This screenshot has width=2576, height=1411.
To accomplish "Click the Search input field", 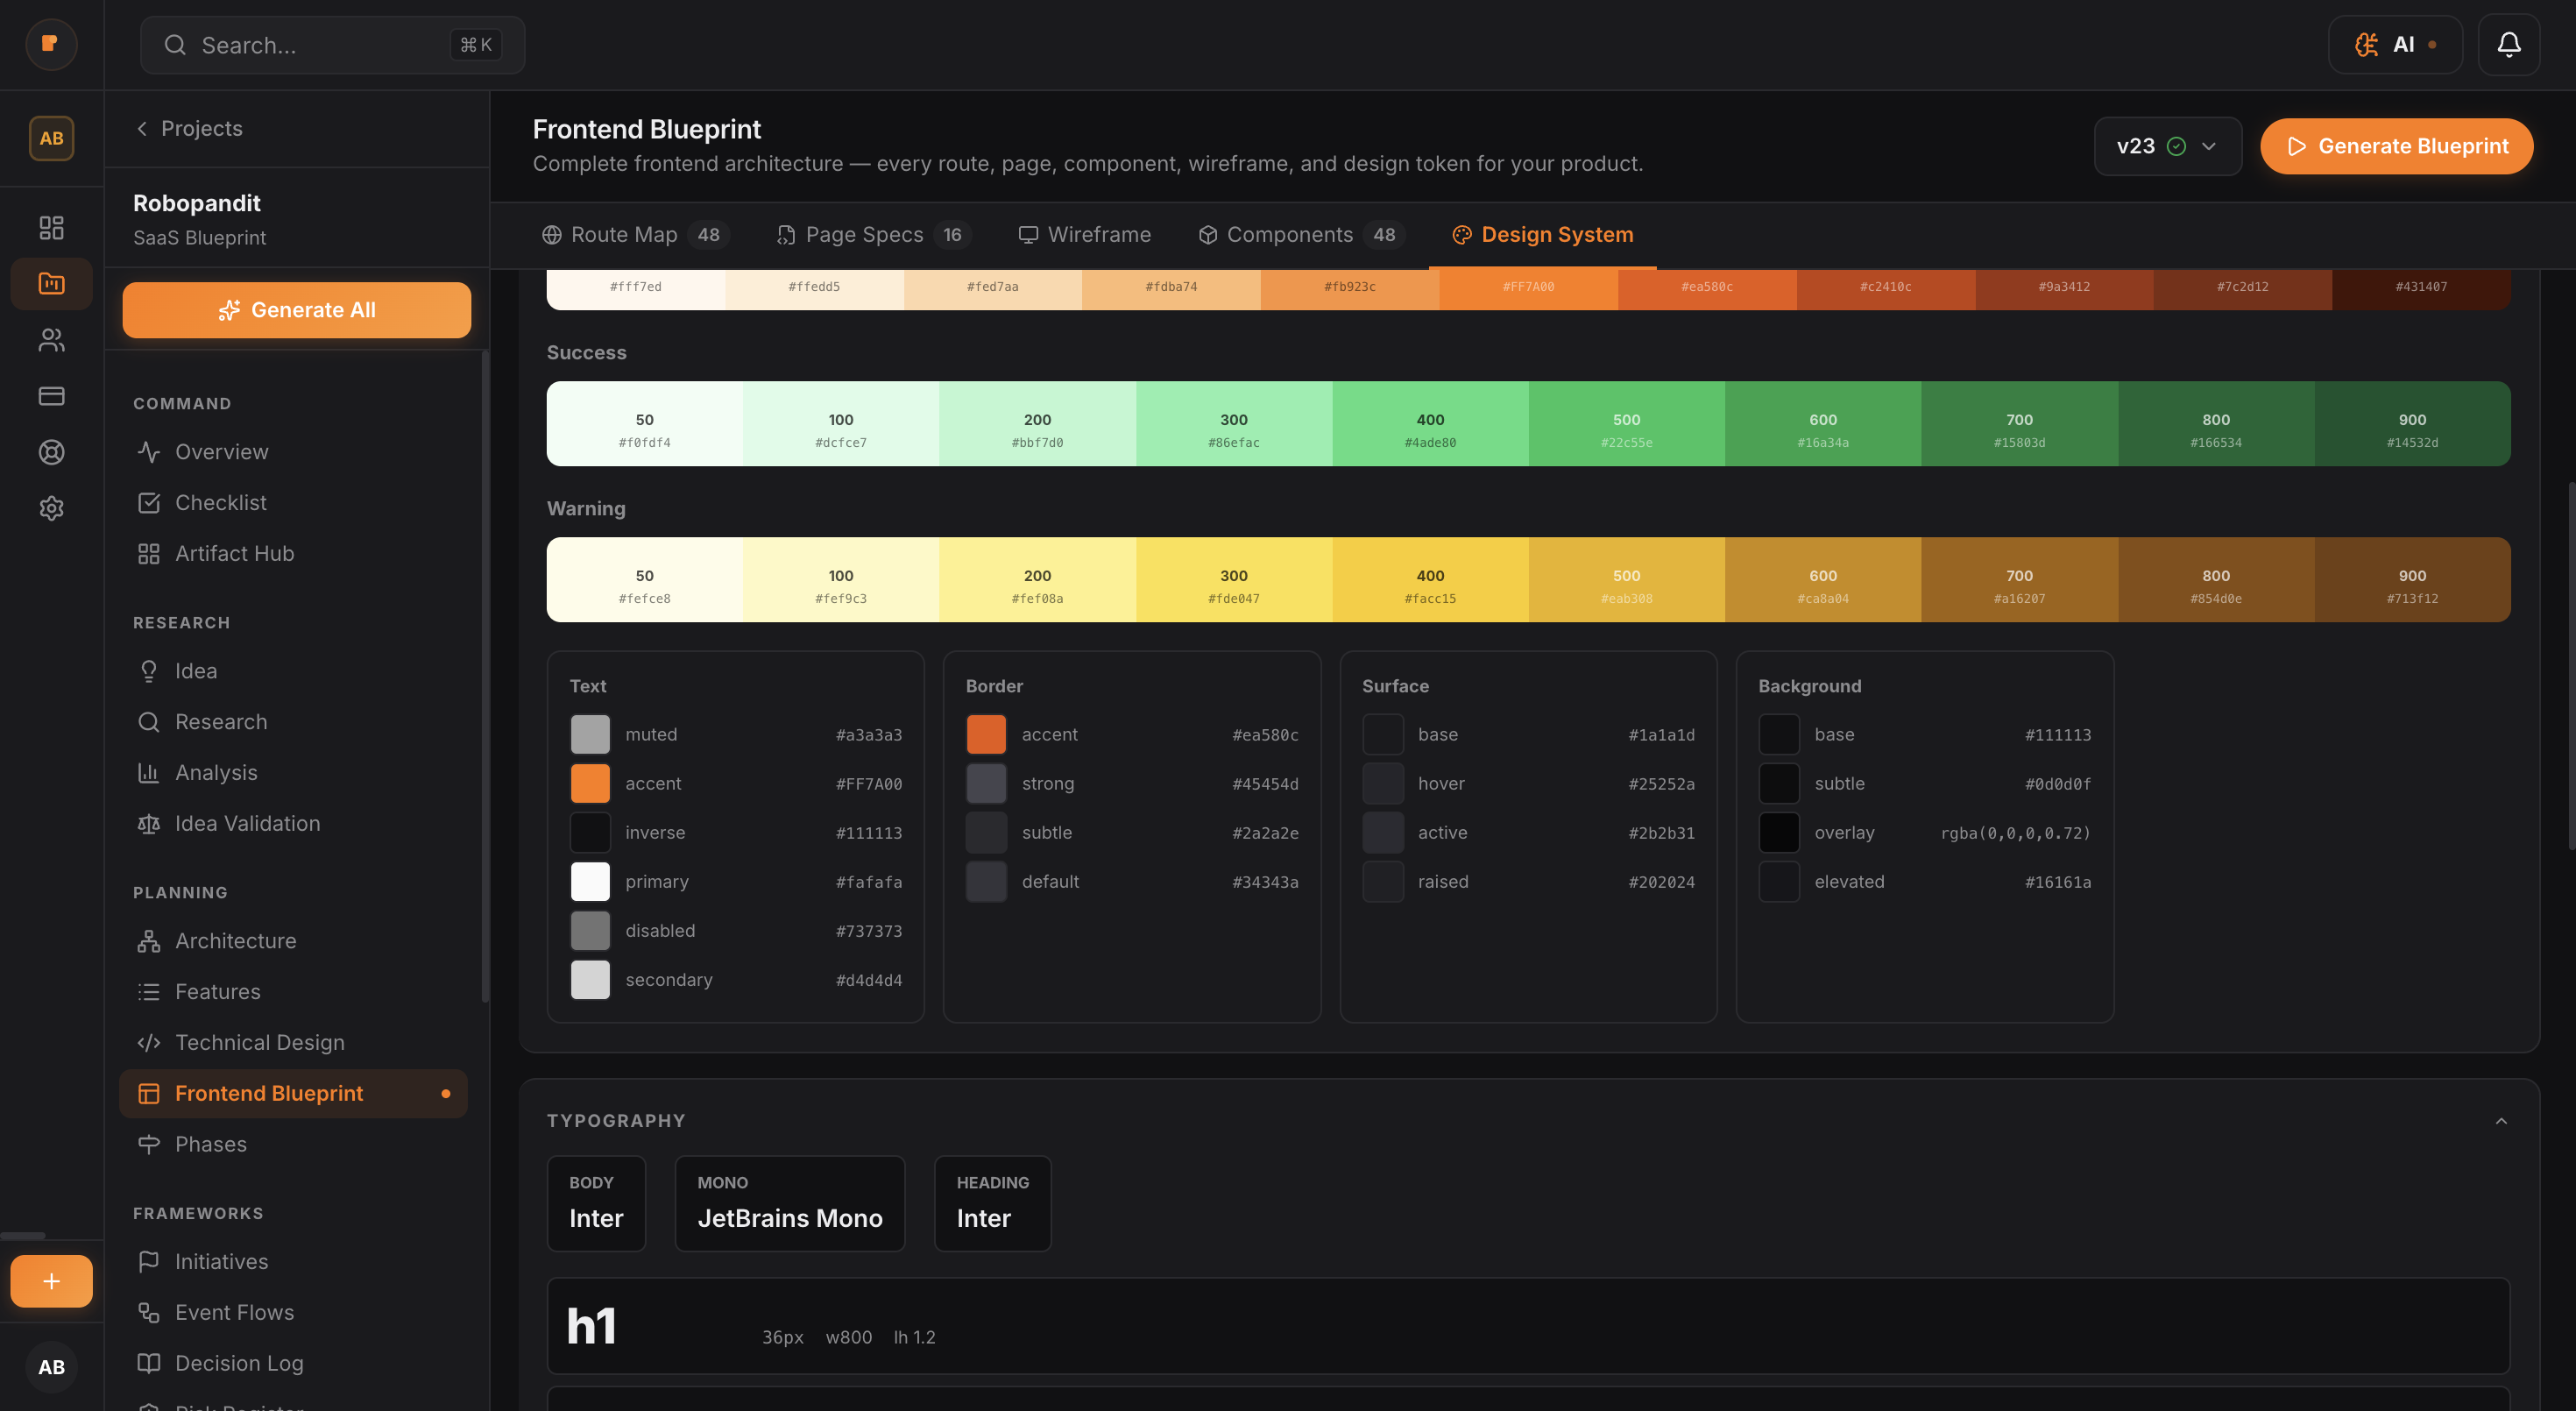I will [331, 44].
